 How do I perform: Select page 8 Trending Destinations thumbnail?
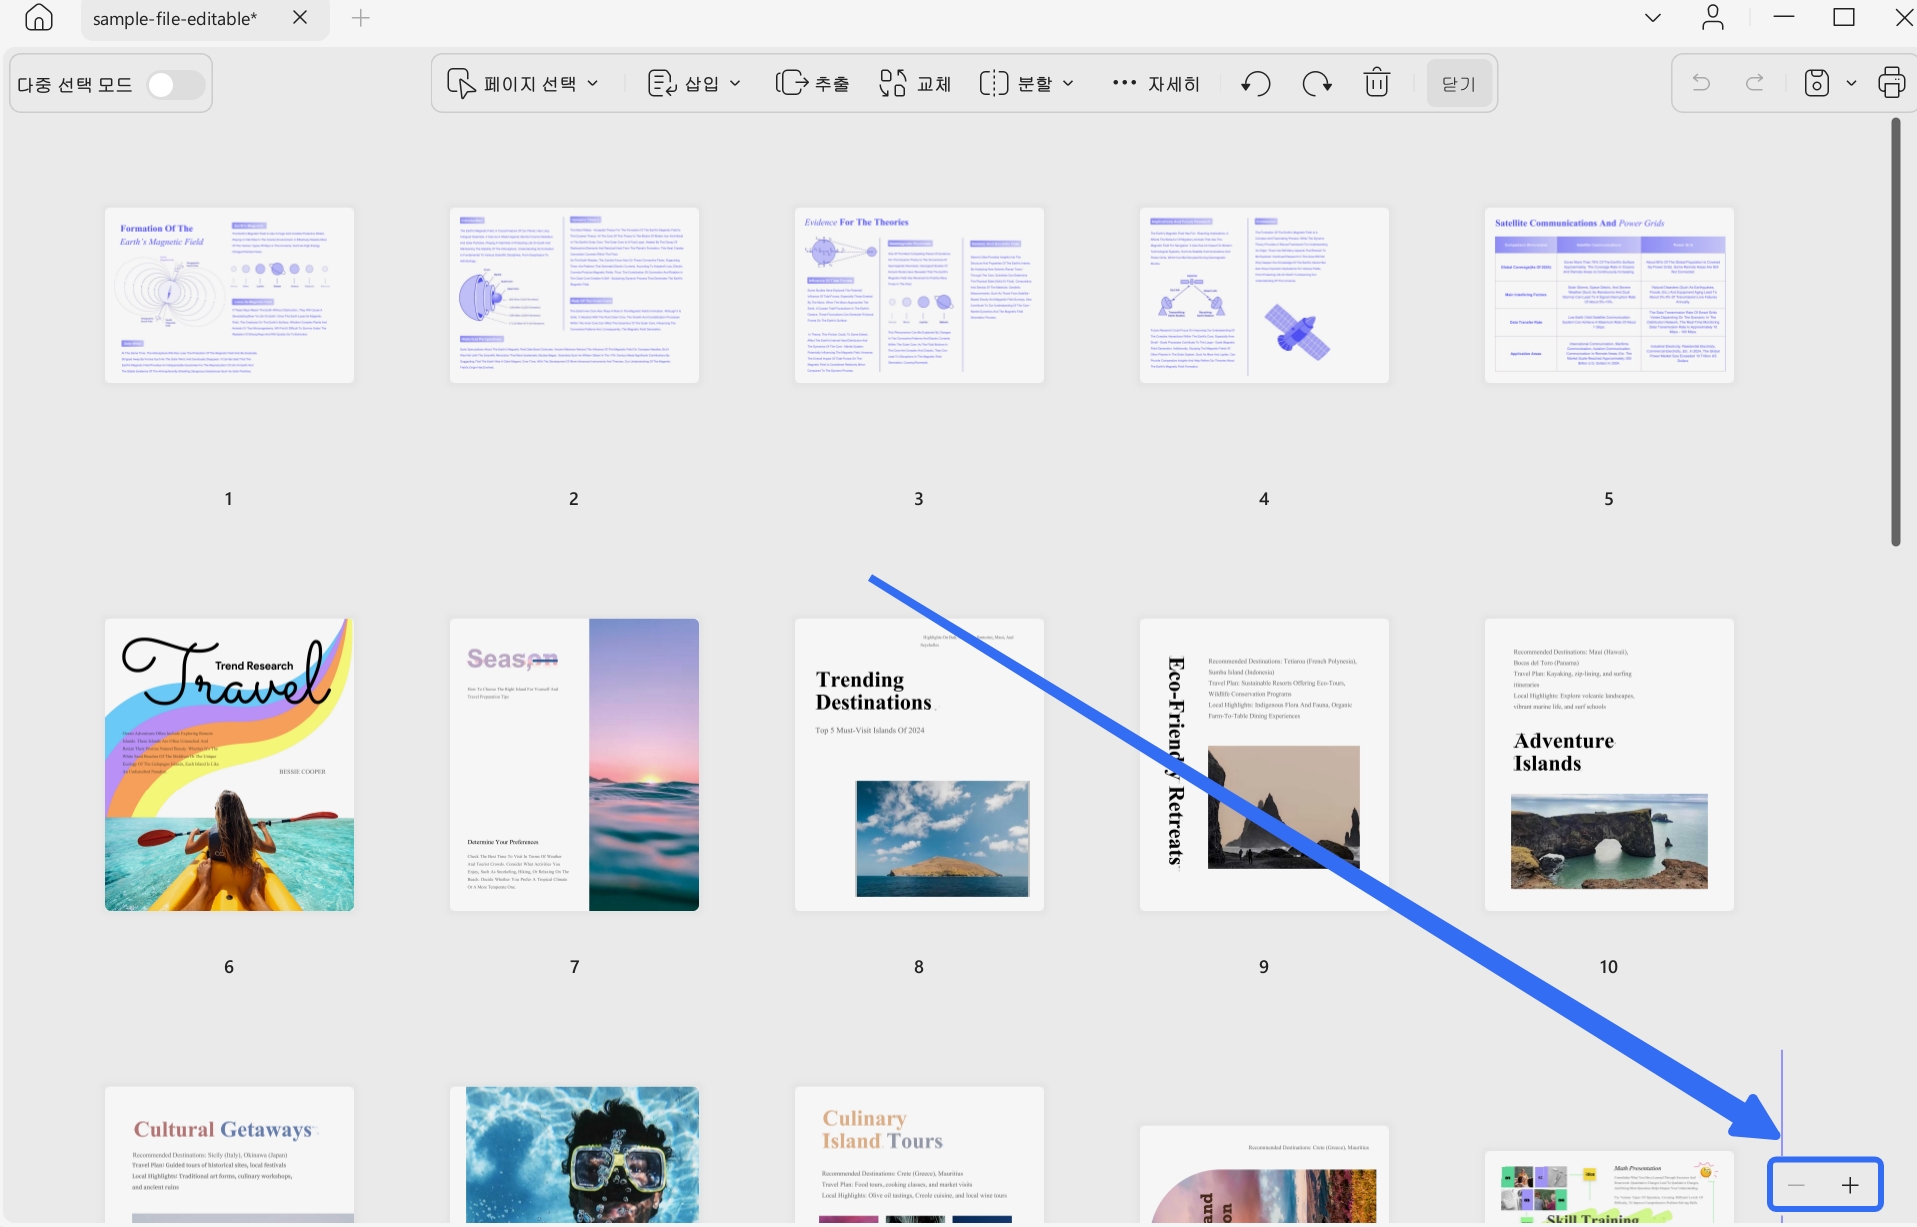[x=919, y=765]
